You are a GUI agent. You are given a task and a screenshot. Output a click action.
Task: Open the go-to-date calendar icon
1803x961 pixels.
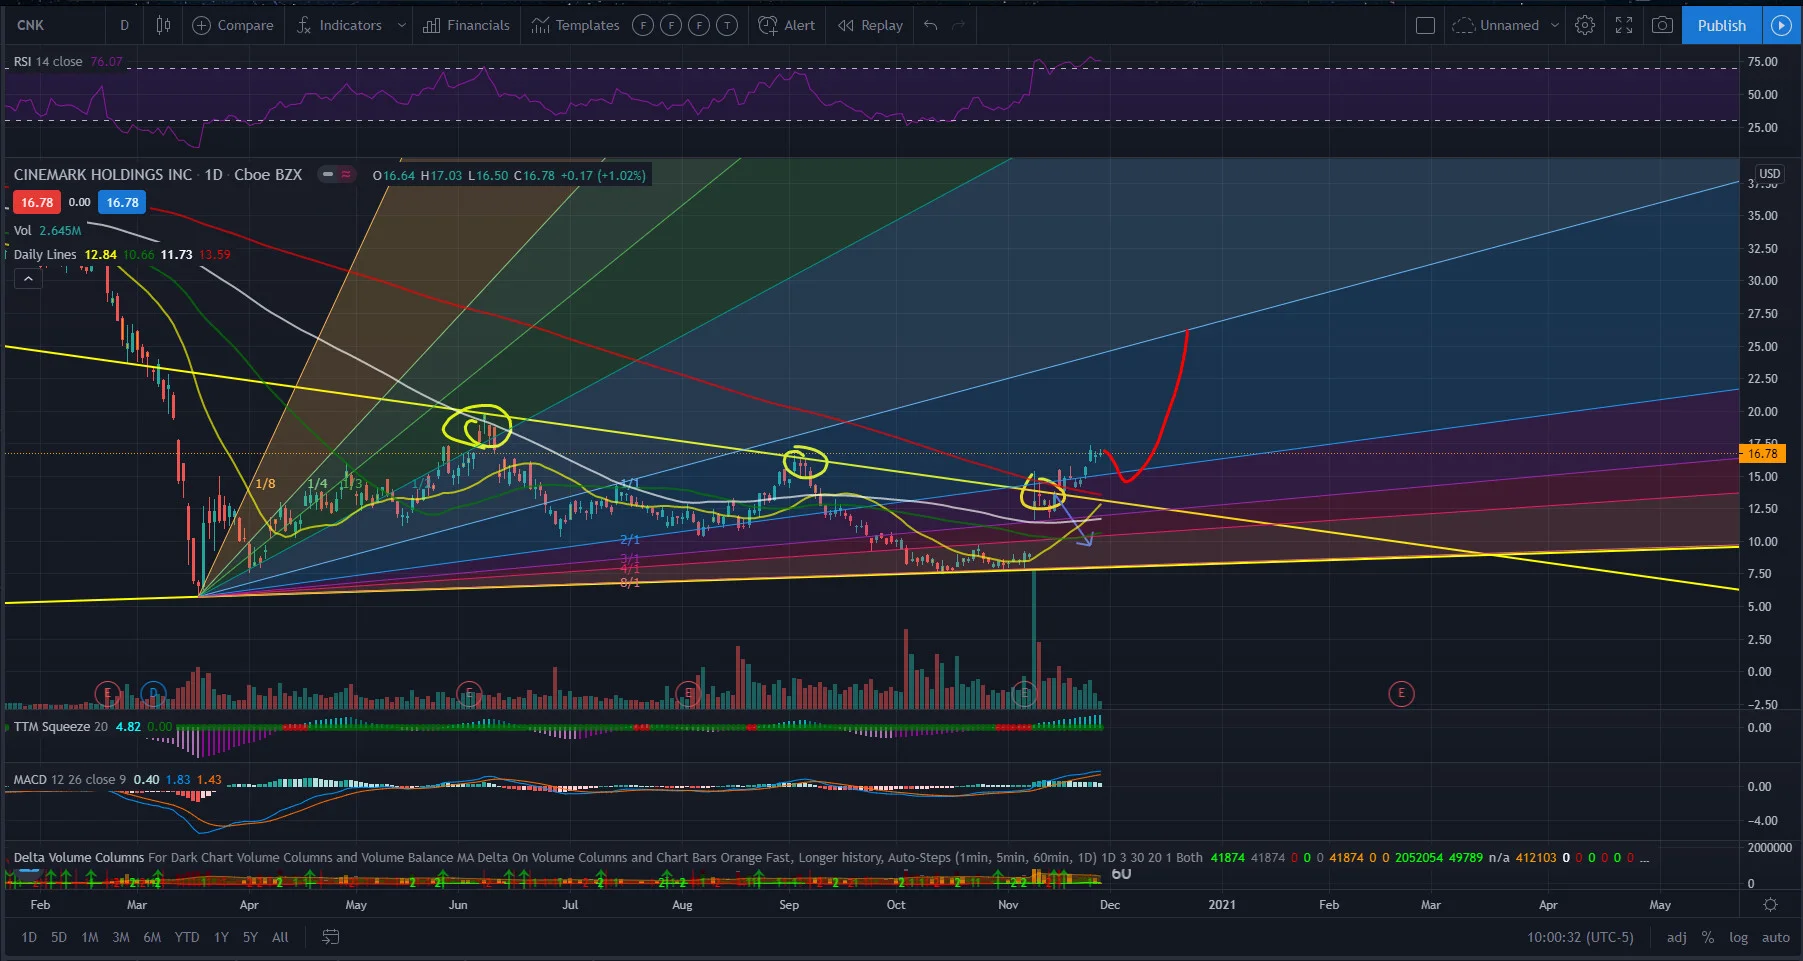(331, 937)
